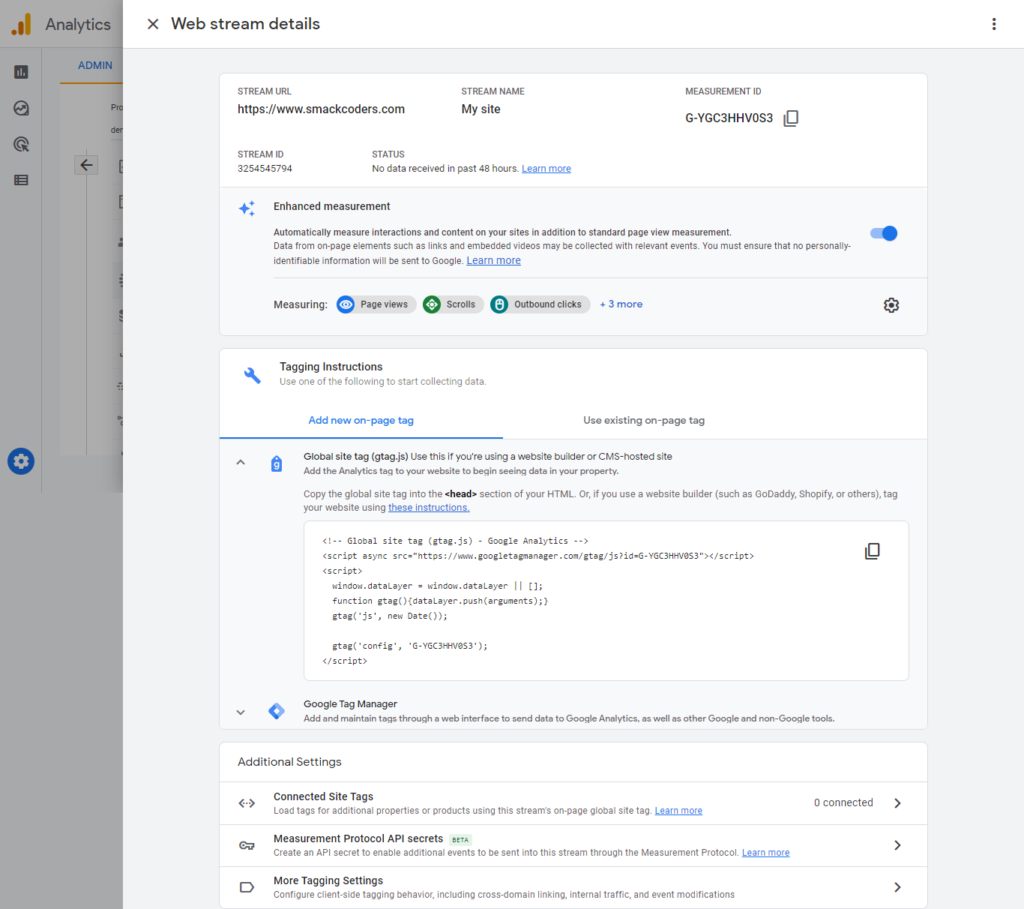Click the Enhanced measurement sparkle icon
The width and height of the screenshot is (1024, 909).
[x=247, y=208]
